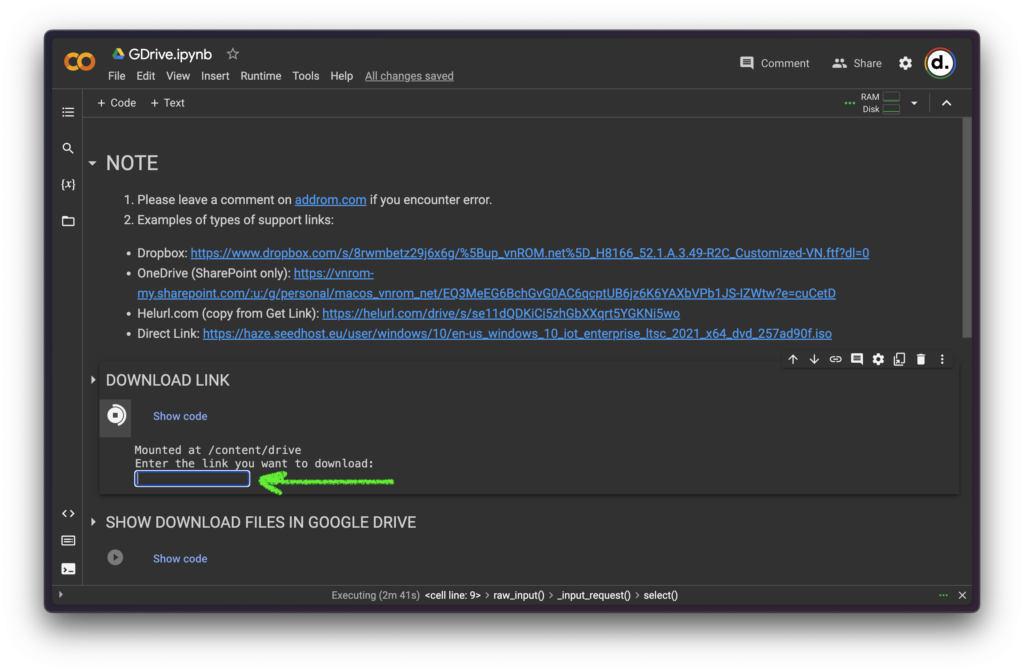Open the Help menu

(342, 76)
